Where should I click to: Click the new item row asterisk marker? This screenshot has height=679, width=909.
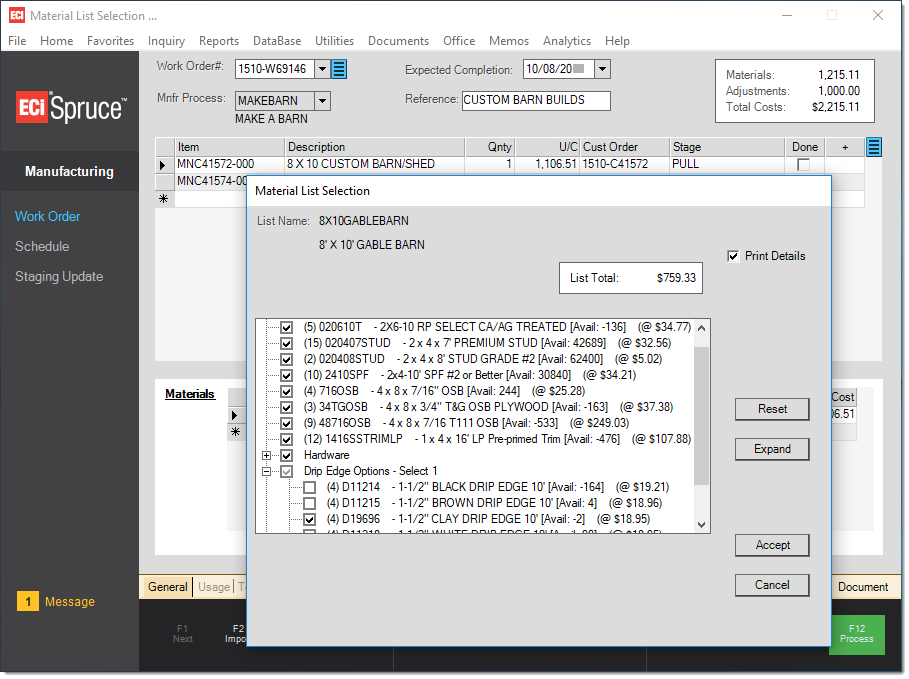(163, 199)
